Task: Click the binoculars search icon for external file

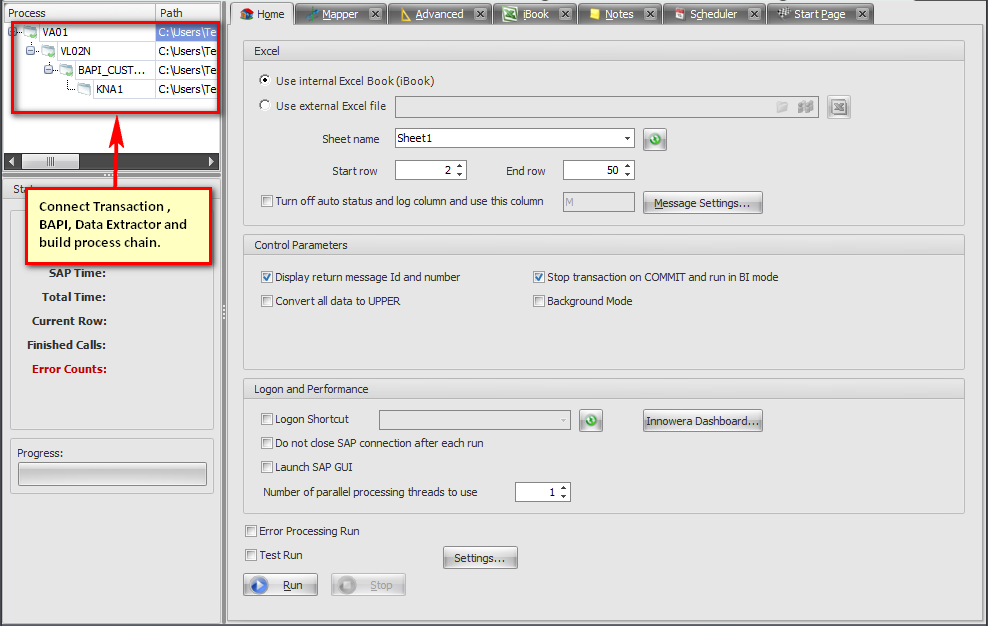Action: coord(805,107)
